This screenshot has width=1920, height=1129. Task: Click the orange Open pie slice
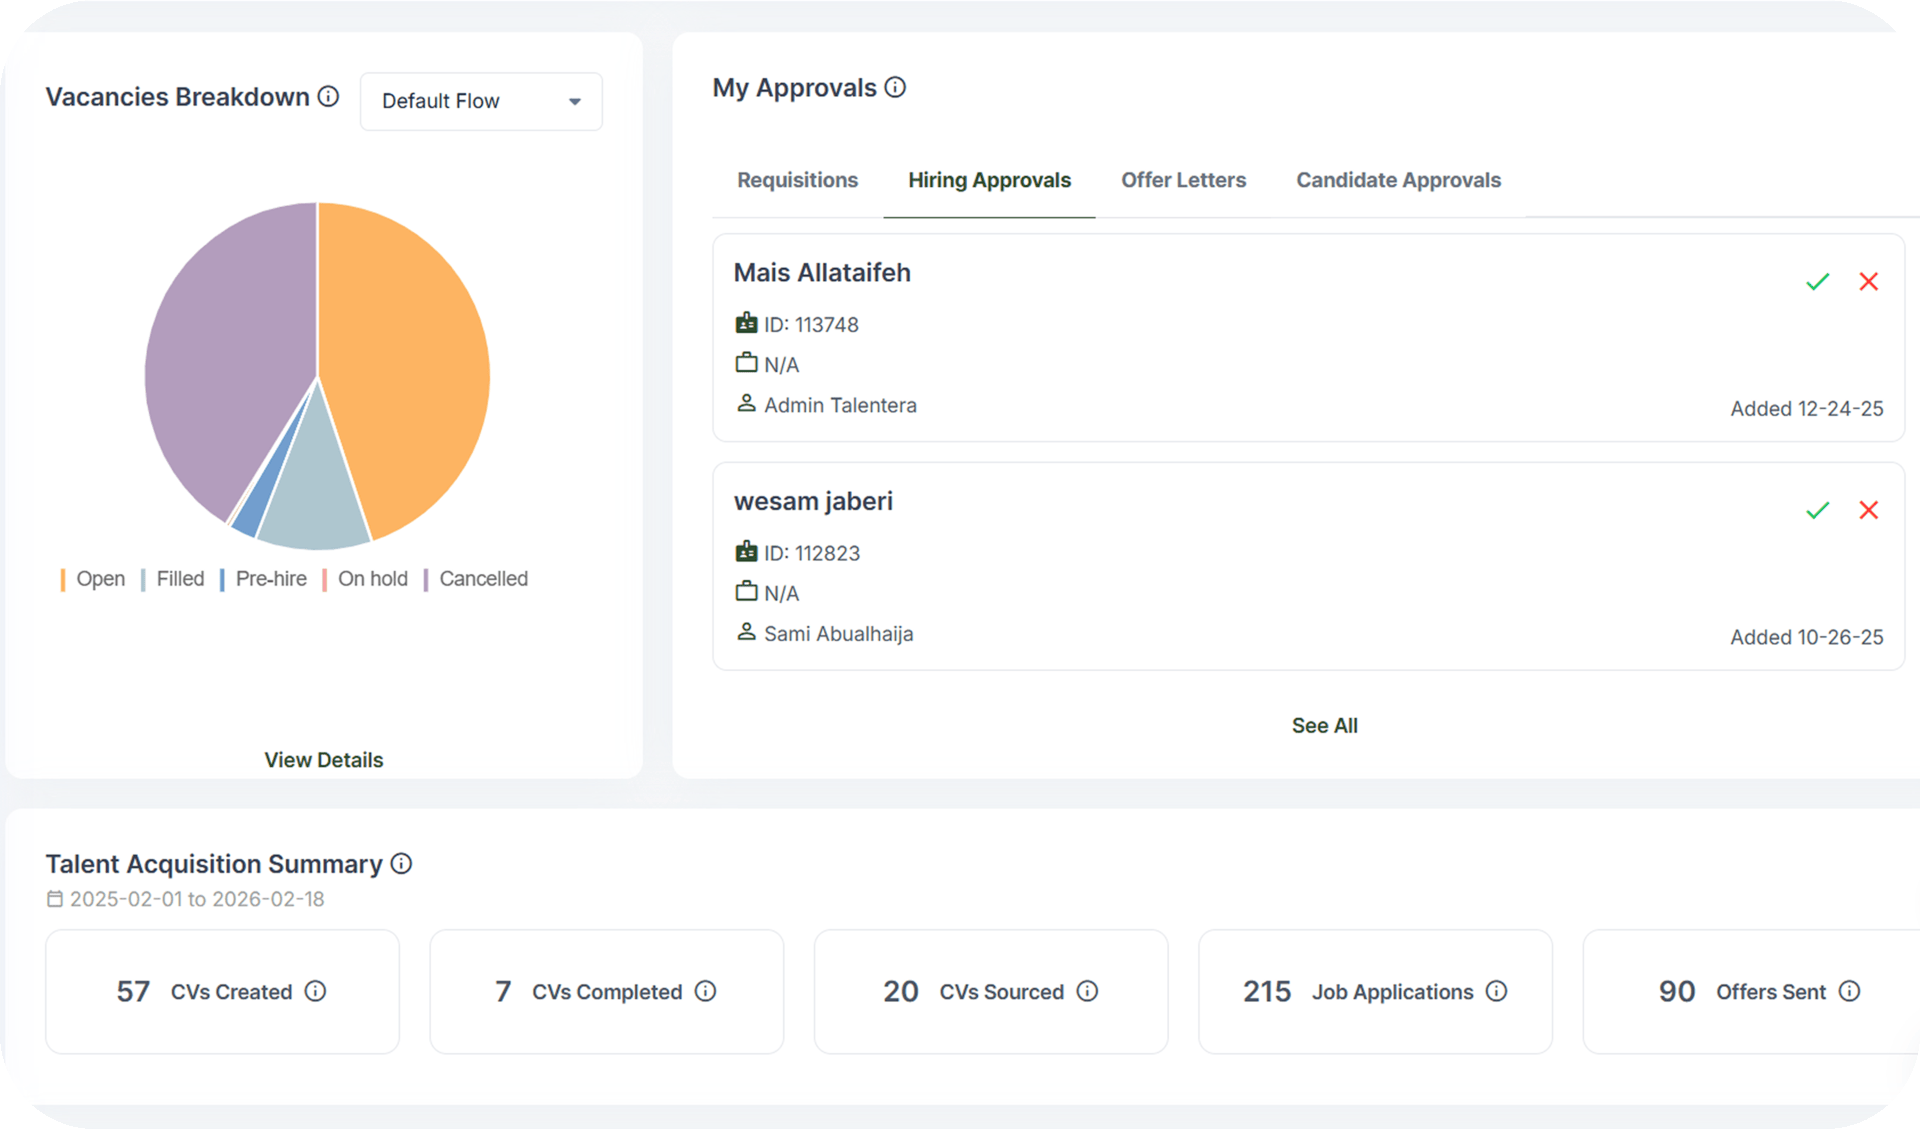pyautogui.click(x=410, y=360)
